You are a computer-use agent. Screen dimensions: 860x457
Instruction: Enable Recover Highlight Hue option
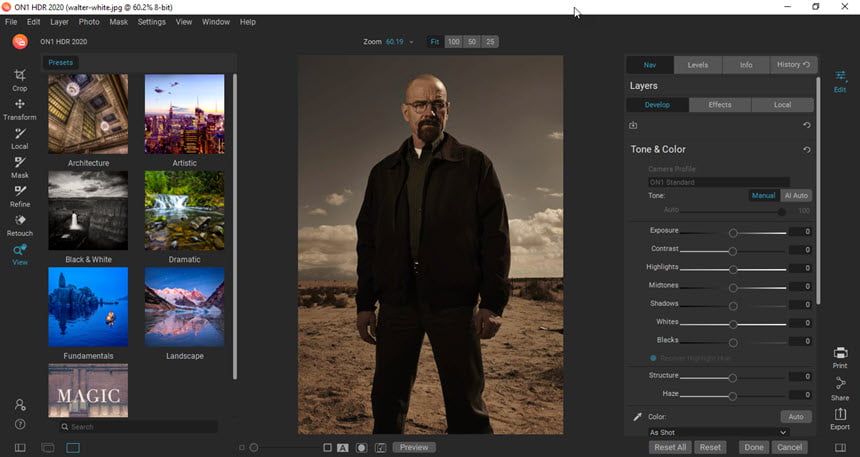[653, 358]
